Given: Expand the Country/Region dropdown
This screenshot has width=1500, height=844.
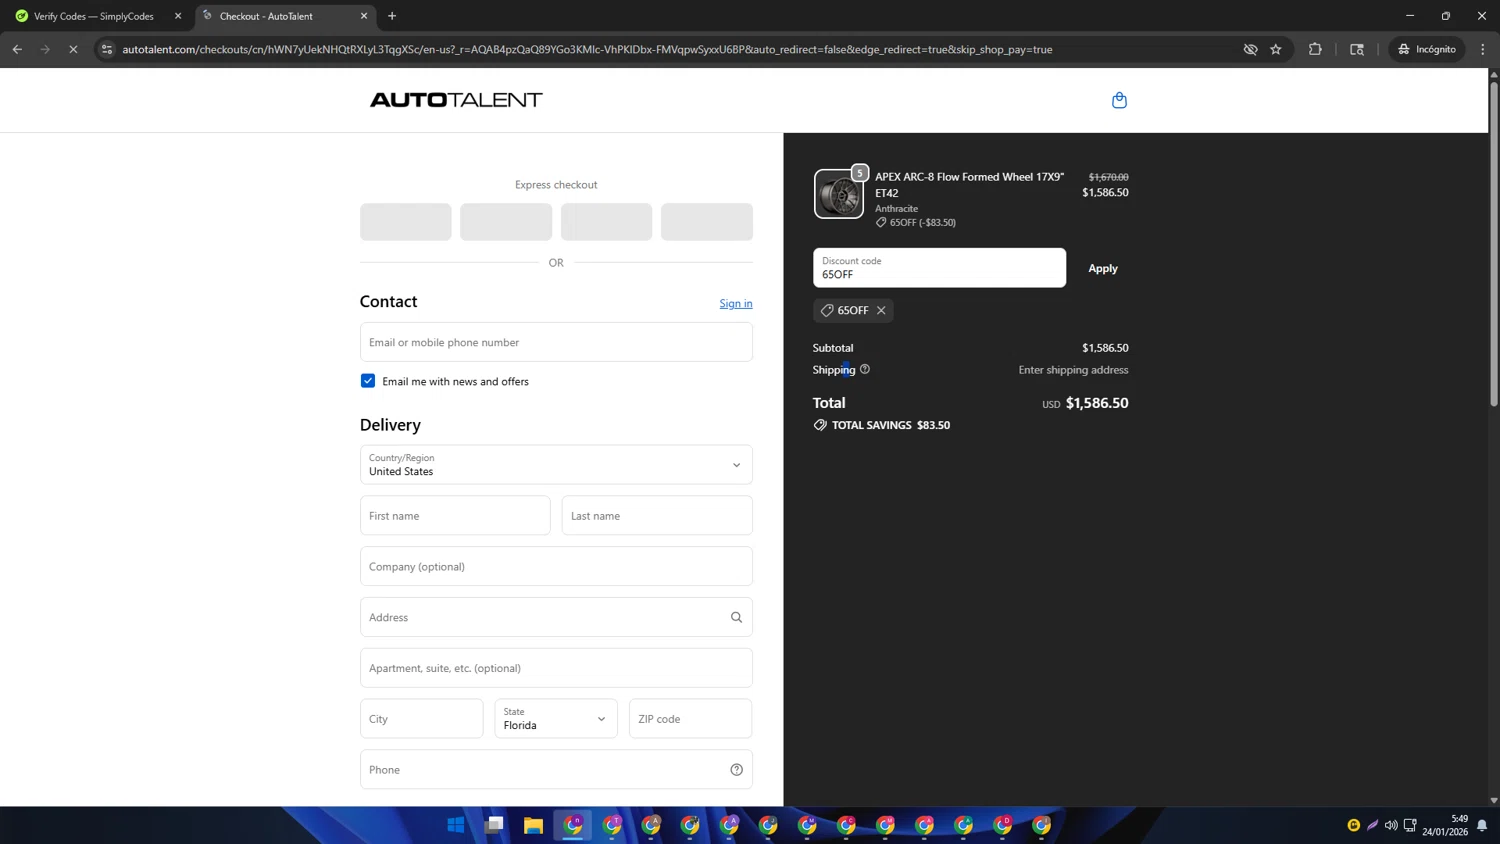Looking at the screenshot, I should pos(556,464).
